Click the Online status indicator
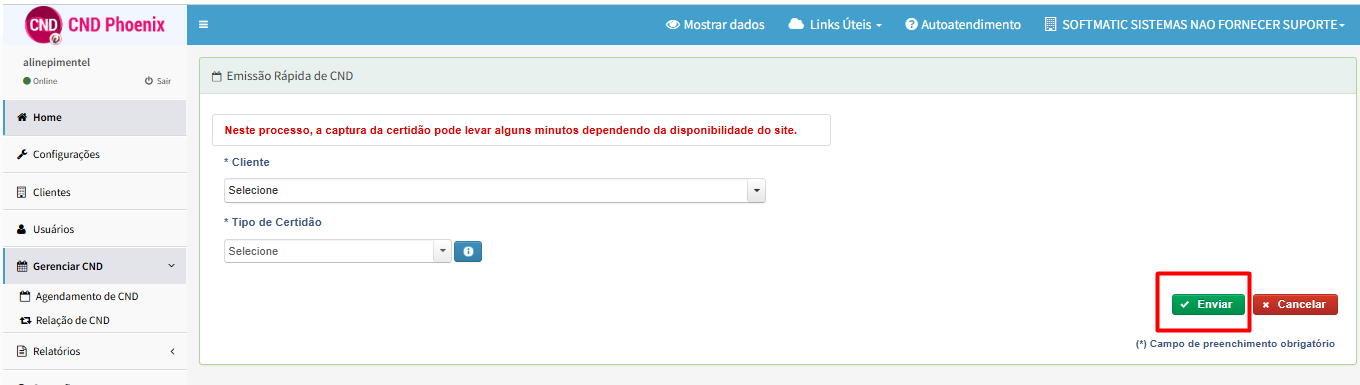1360x385 pixels. coord(40,81)
